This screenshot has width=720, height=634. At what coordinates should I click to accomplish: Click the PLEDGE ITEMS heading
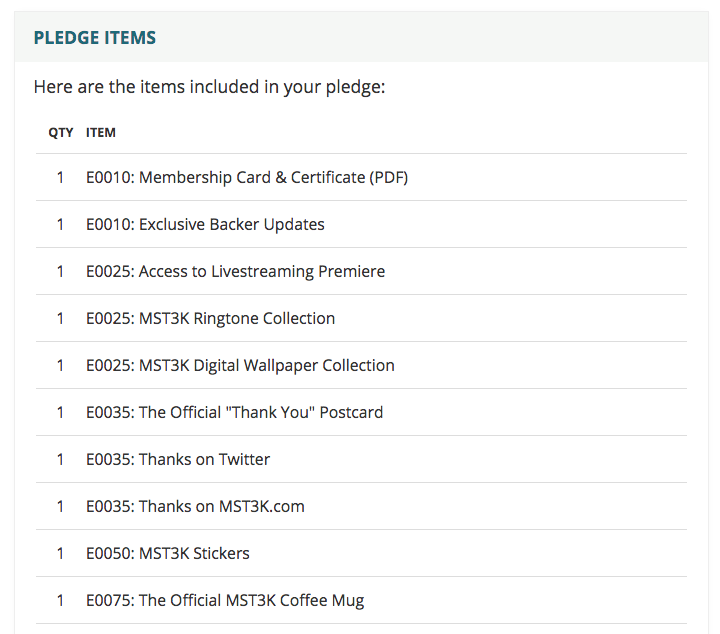click(95, 38)
